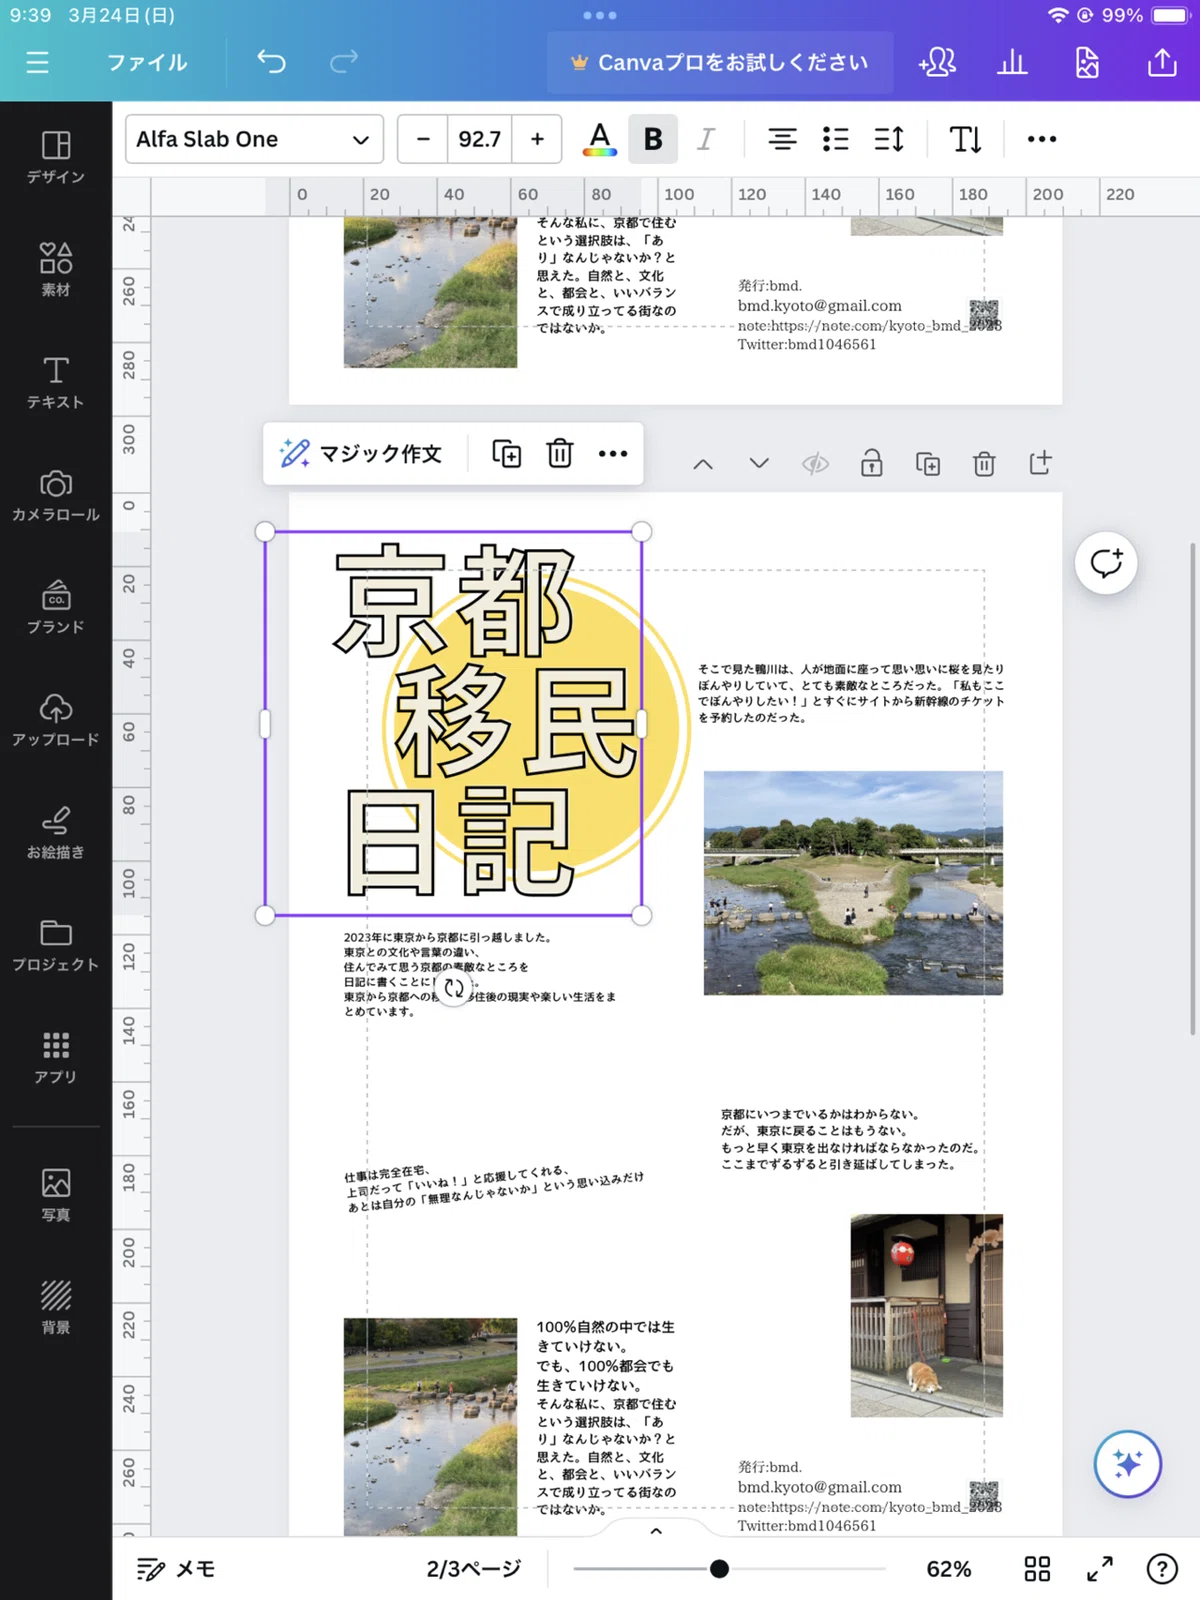Screen dimensions: 1200x1600
Task: Redo the last undone action
Action: [343, 62]
